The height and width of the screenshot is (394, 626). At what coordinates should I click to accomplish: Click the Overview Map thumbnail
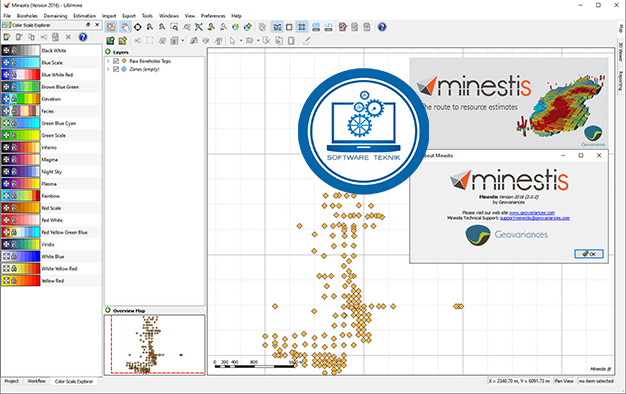coord(155,345)
